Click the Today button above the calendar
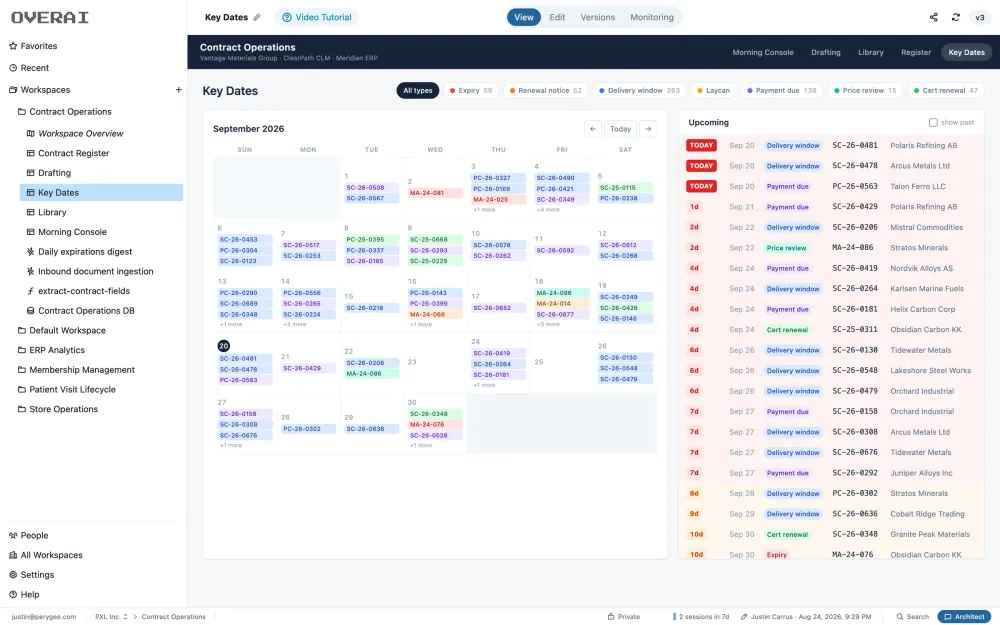The width and height of the screenshot is (1000, 625). pos(620,129)
